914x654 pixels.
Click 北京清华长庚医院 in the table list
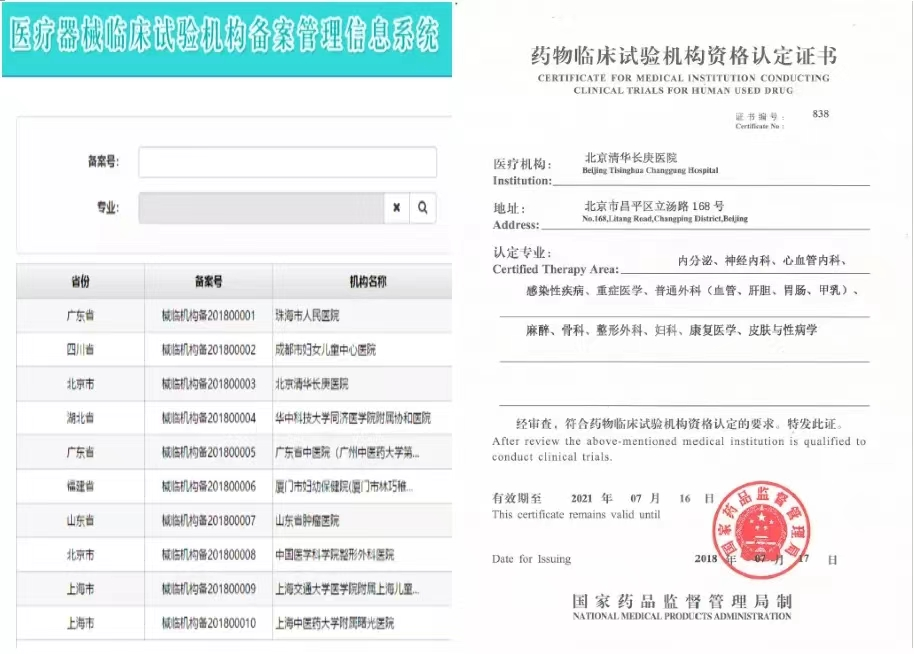pos(312,384)
